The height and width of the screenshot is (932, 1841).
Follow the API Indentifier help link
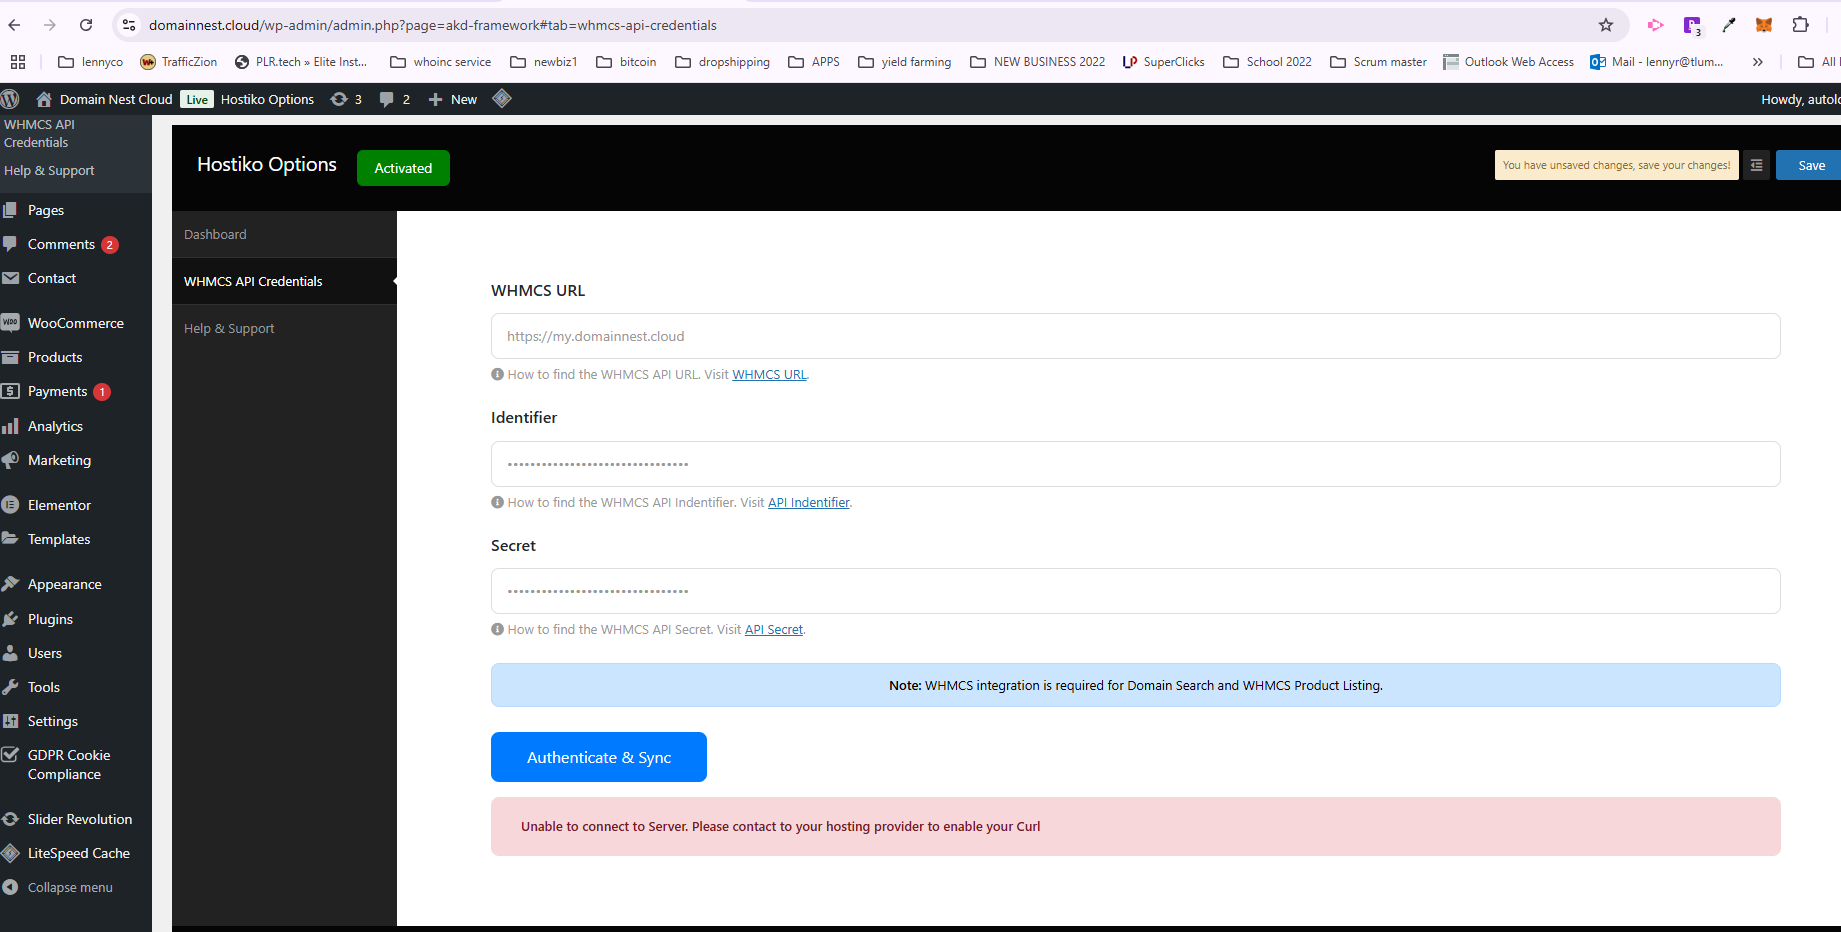coord(808,503)
